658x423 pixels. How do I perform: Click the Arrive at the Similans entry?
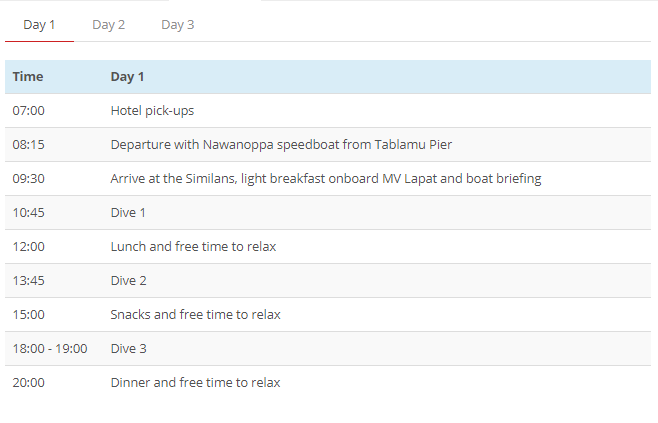click(x=326, y=179)
